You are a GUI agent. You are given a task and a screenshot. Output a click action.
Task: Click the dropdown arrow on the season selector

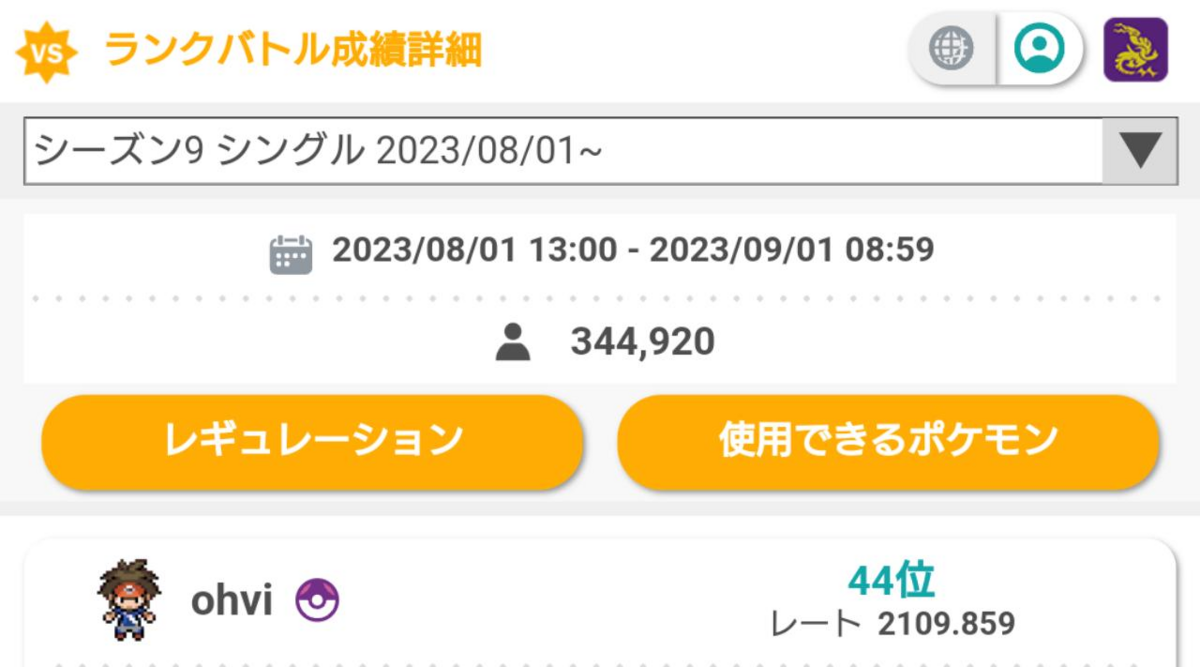(x=1139, y=151)
